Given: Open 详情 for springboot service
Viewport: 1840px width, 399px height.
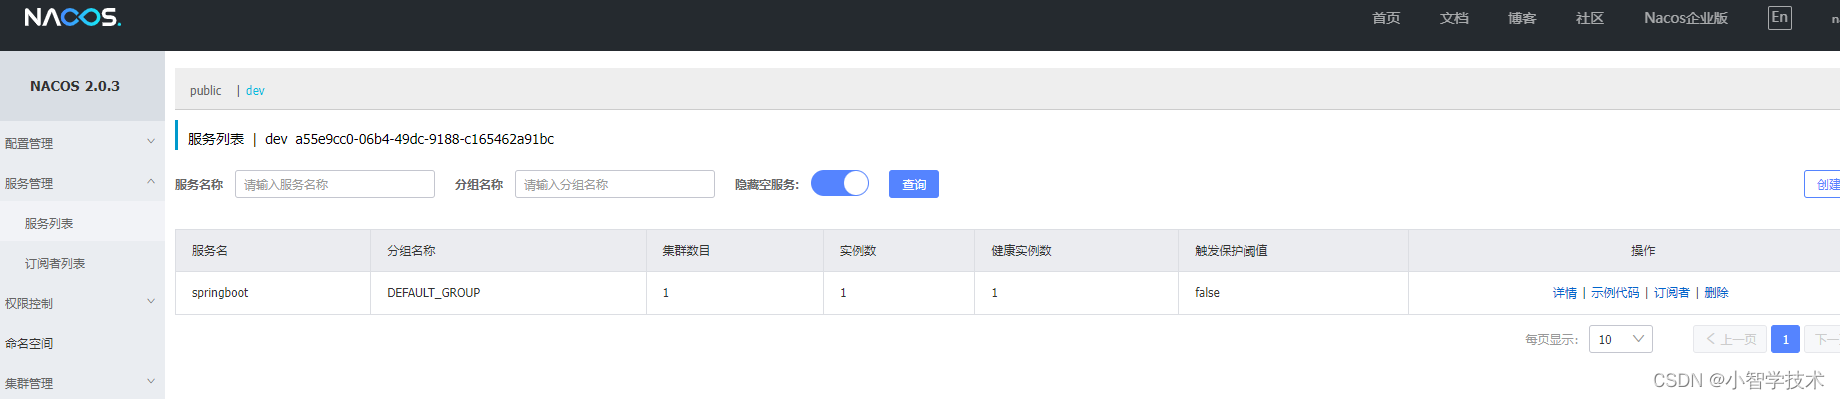Looking at the screenshot, I should tap(1565, 293).
